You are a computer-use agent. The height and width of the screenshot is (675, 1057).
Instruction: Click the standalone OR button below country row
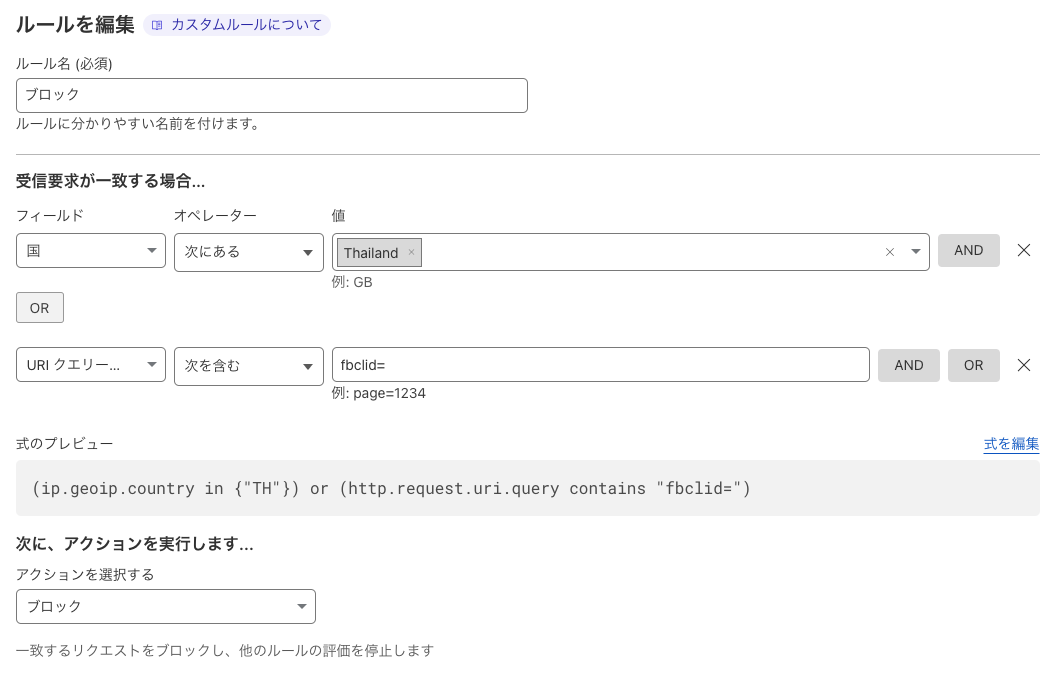point(40,307)
